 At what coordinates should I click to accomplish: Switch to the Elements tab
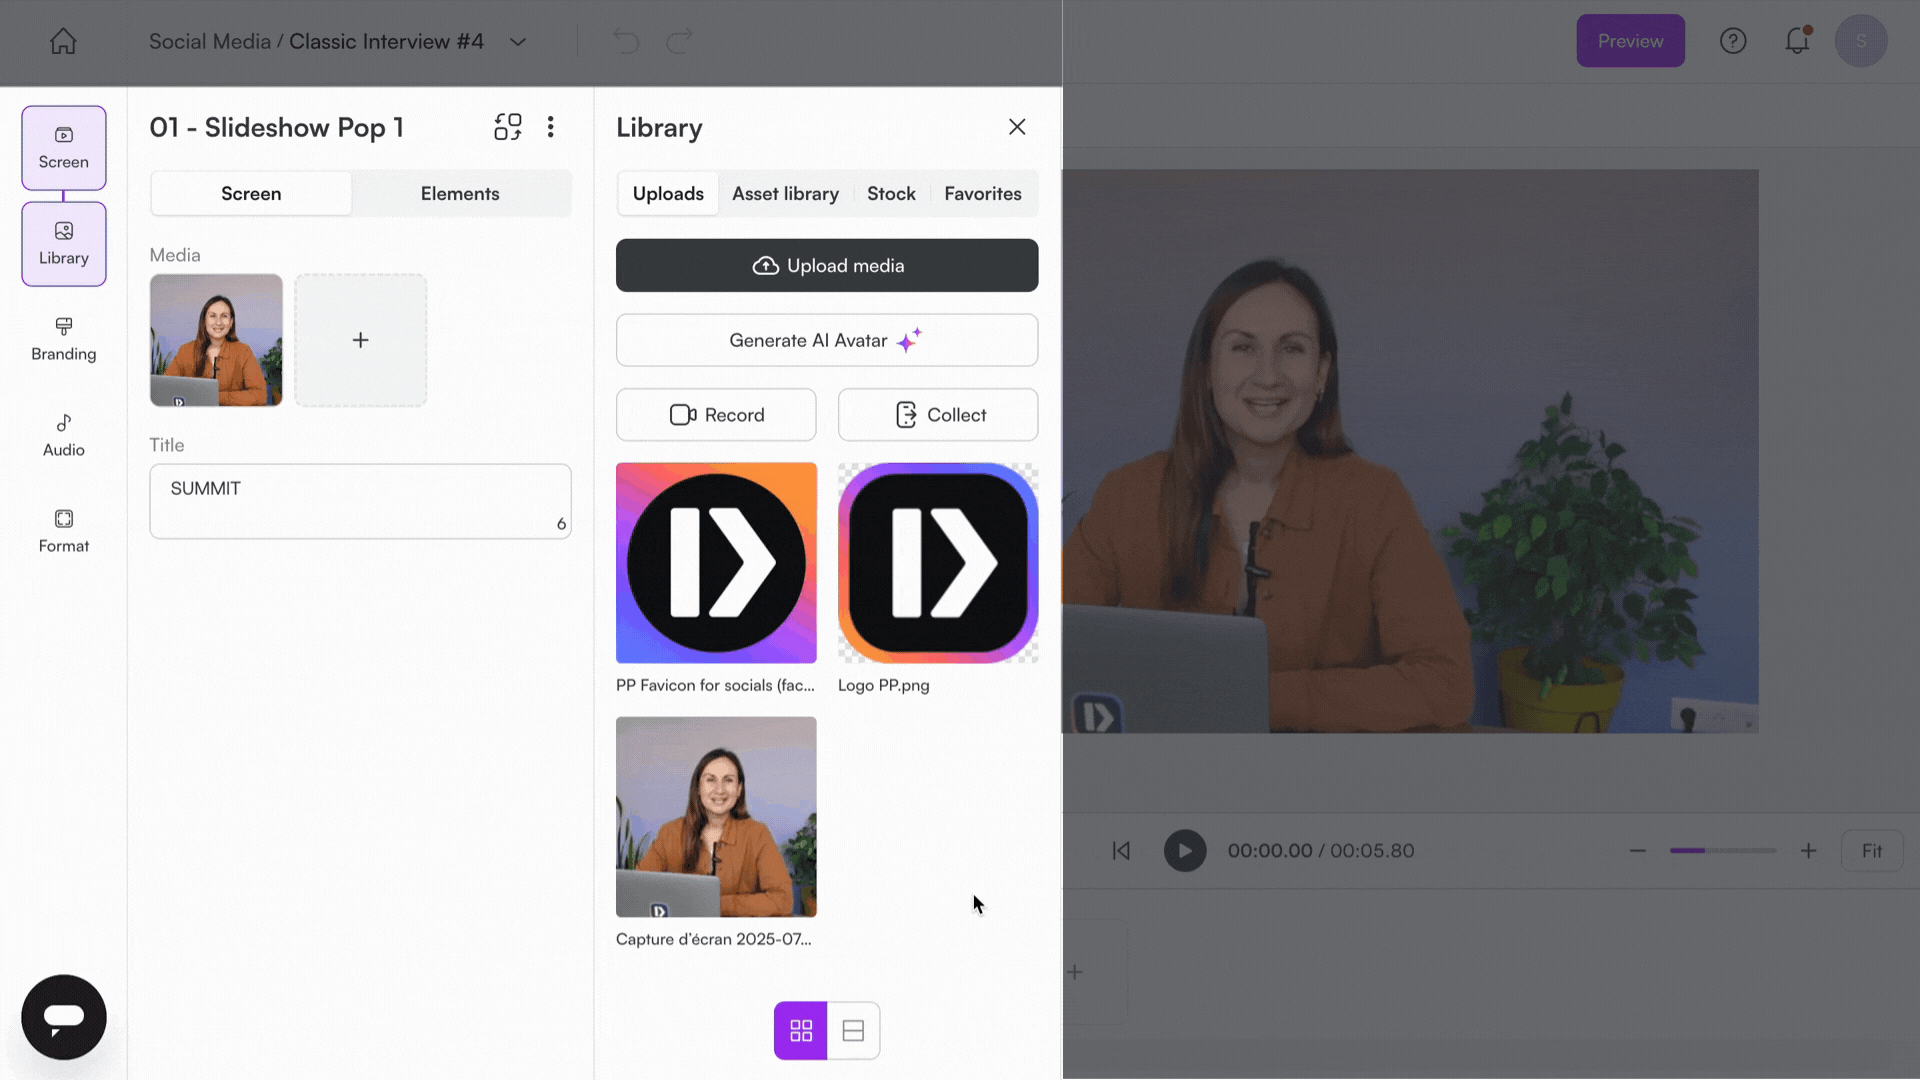pyautogui.click(x=460, y=194)
